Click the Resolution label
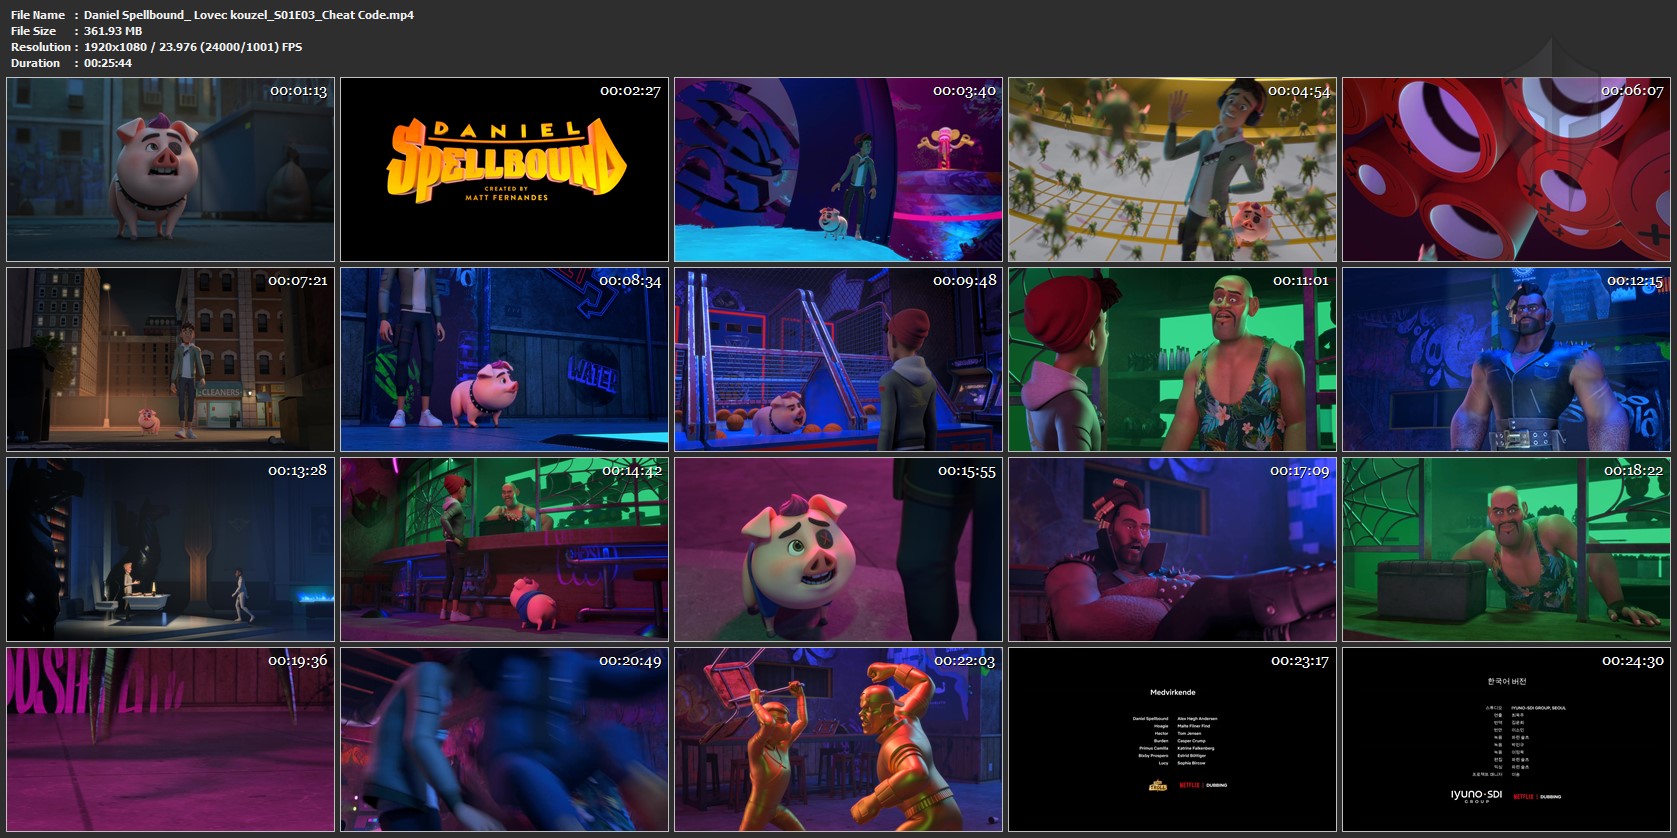This screenshot has height=838, width=1677. [x=41, y=47]
